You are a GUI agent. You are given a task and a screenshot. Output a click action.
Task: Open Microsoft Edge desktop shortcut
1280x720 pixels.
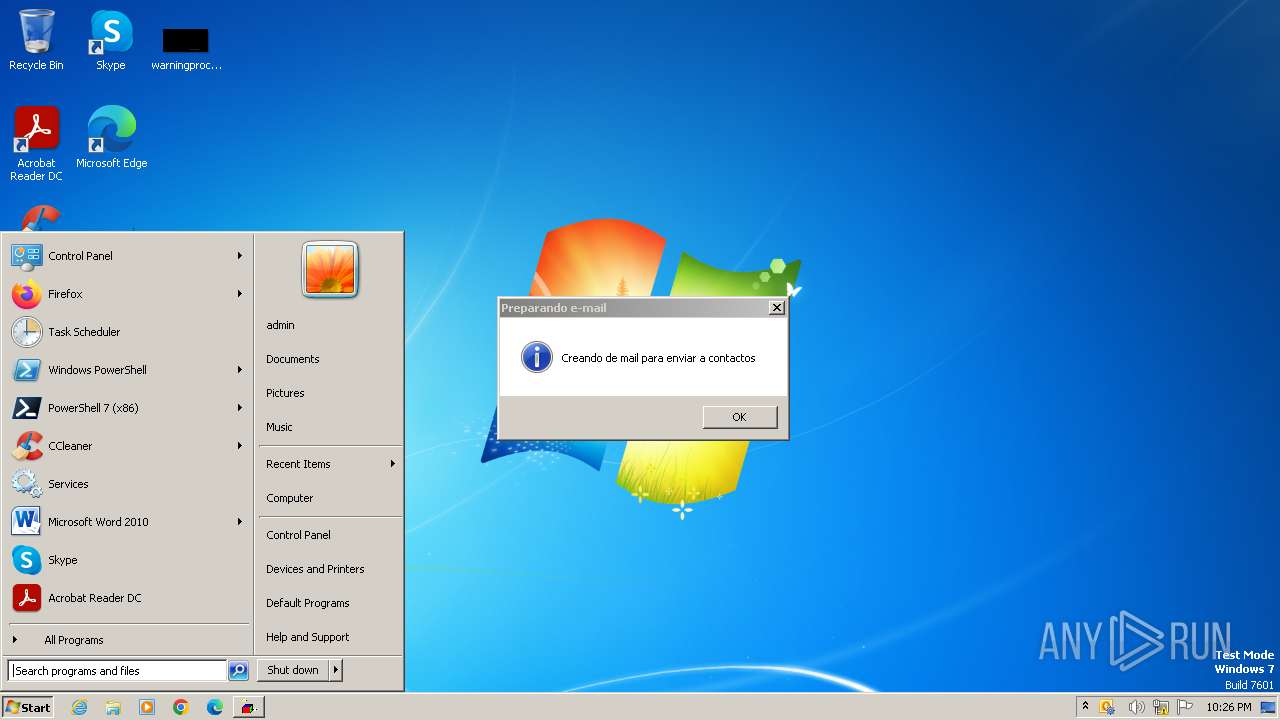tap(111, 137)
